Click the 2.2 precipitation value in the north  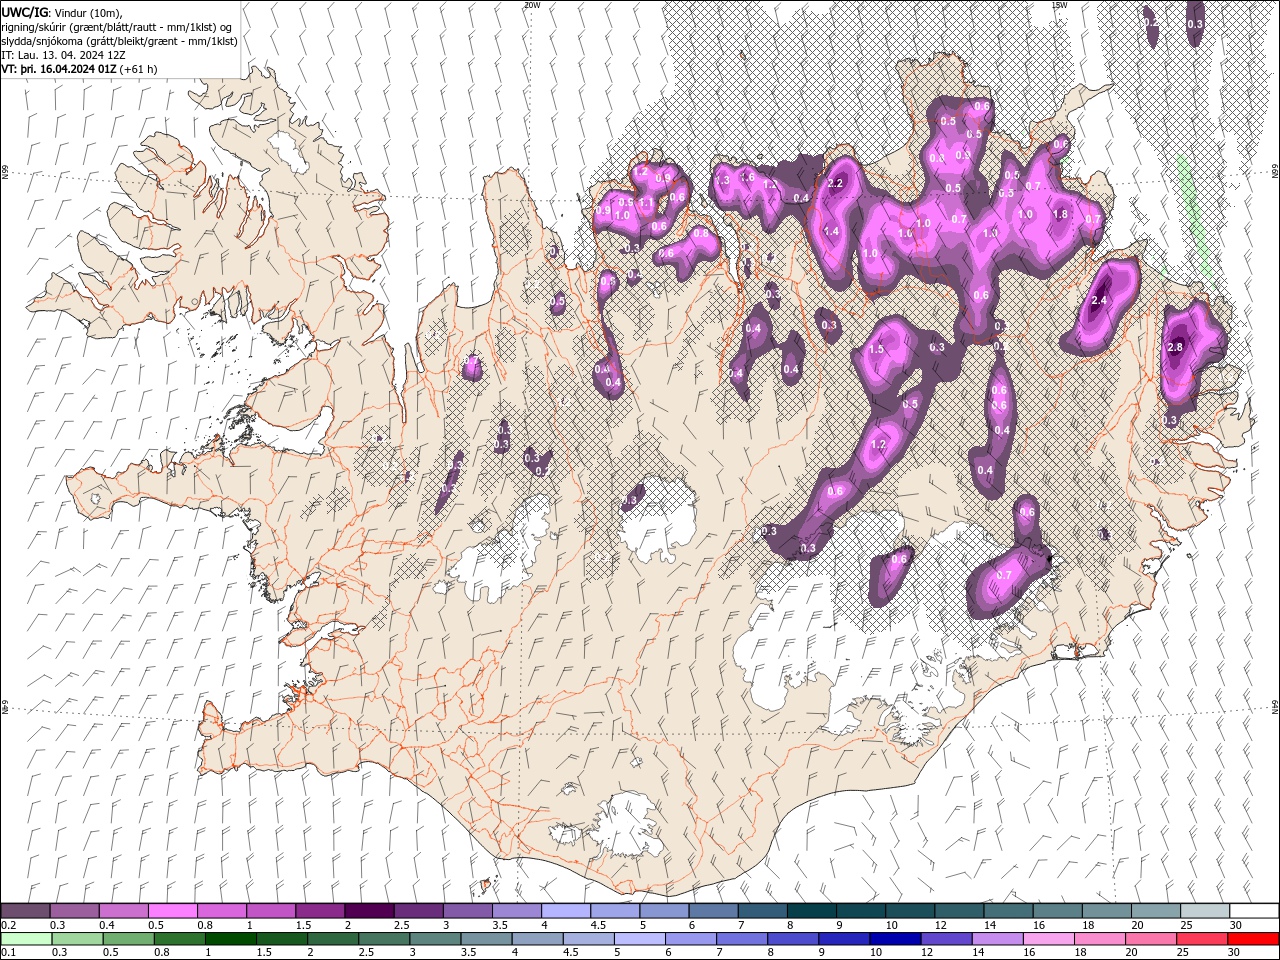(837, 184)
